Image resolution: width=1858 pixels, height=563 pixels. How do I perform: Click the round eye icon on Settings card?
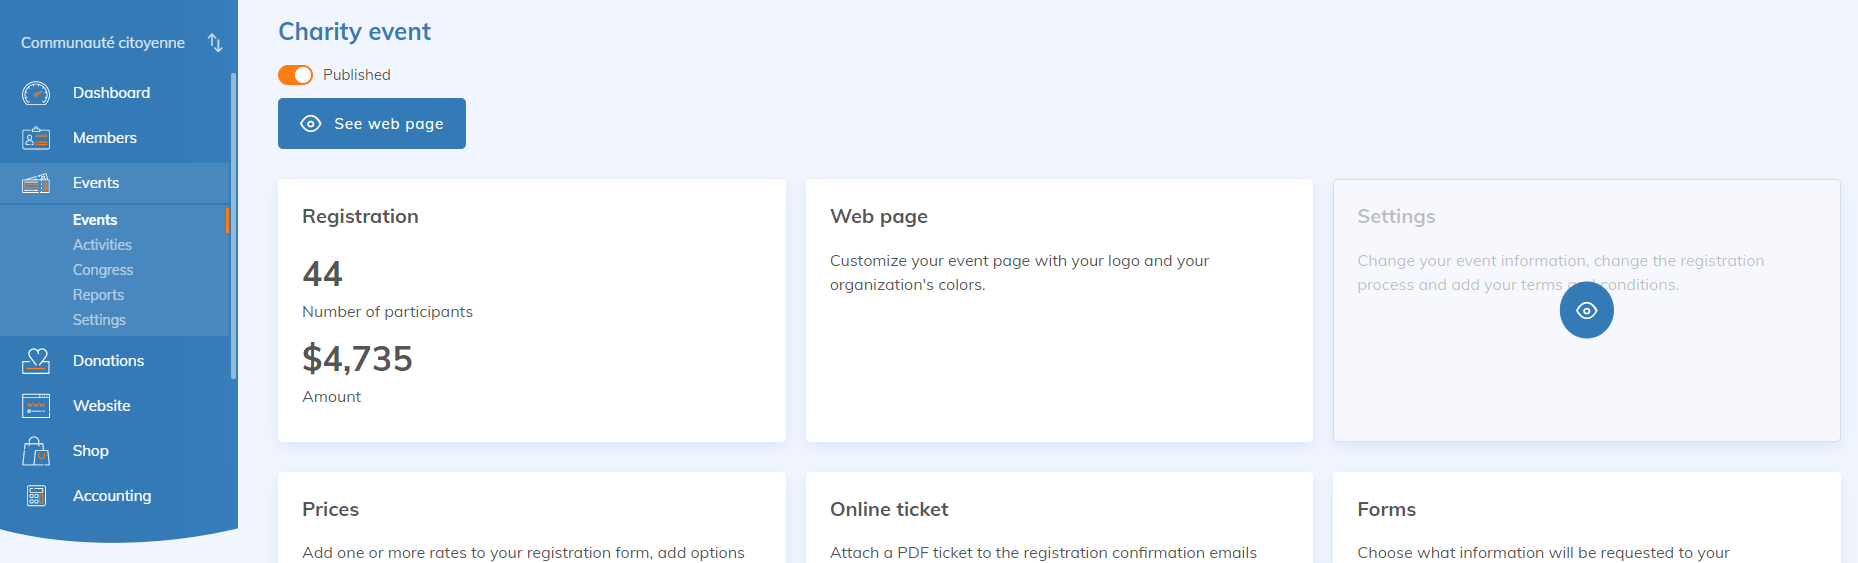(x=1586, y=311)
